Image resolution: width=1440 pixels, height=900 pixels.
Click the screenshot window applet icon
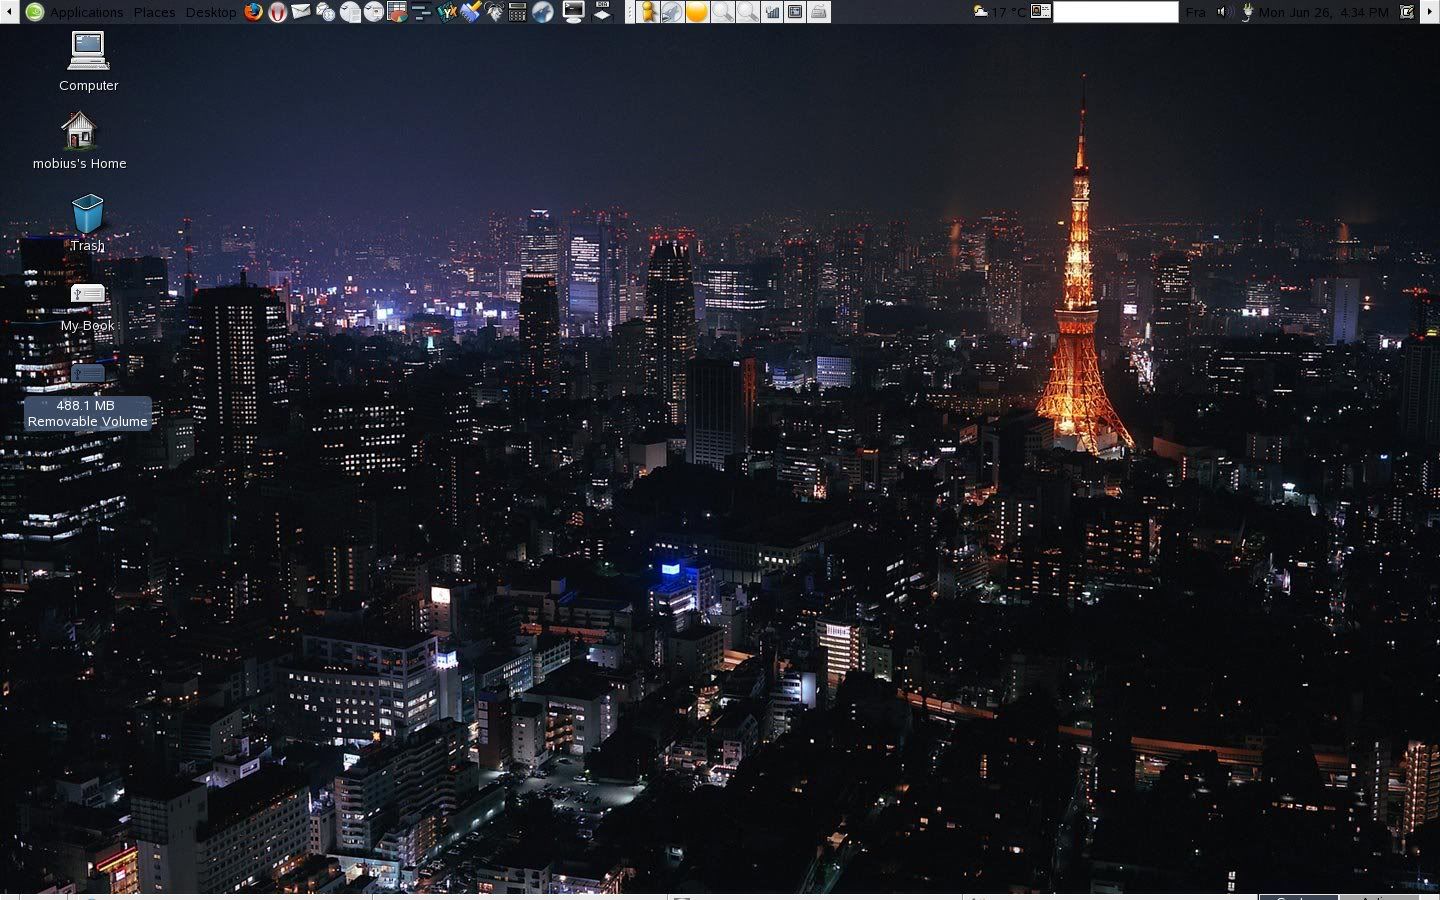[796, 12]
